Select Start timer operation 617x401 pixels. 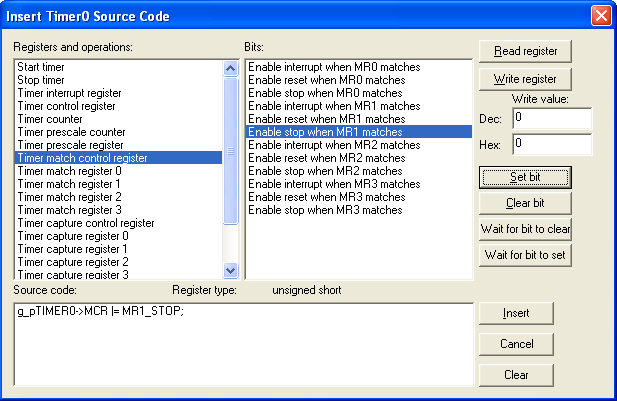coord(118,67)
